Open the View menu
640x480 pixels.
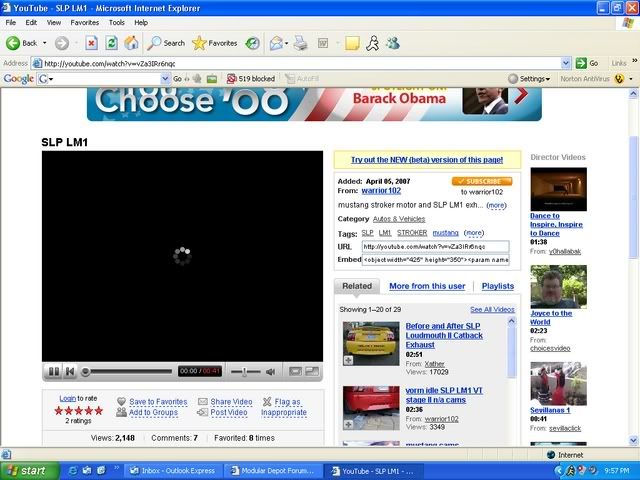coord(53,22)
